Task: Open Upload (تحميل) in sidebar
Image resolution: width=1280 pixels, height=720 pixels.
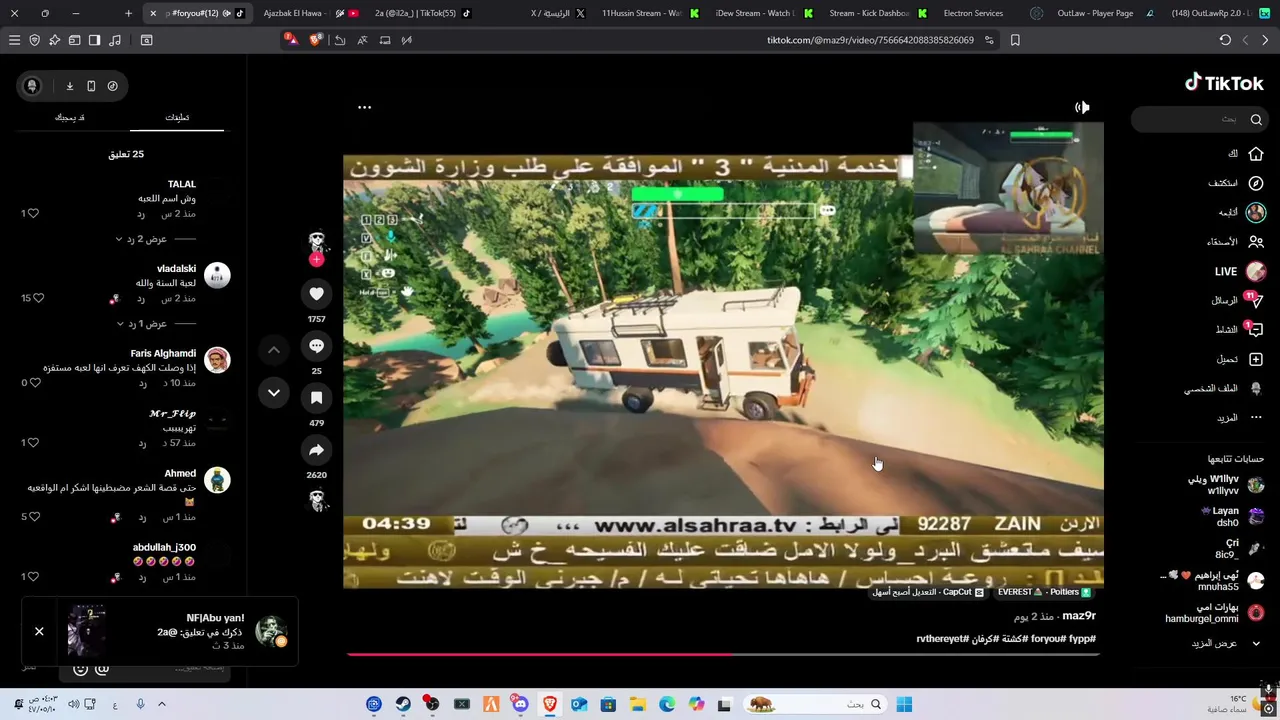Action: pyautogui.click(x=1239, y=359)
